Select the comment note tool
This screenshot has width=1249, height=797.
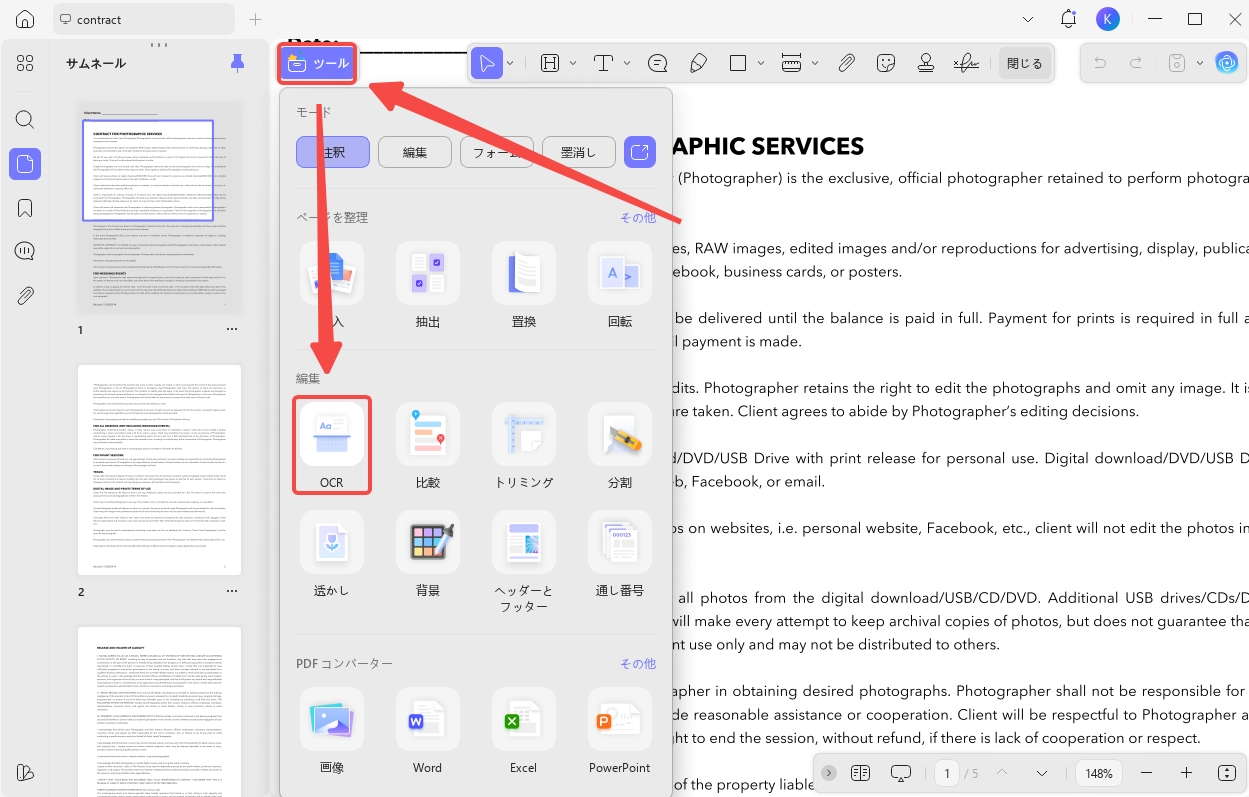(x=657, y=63)
